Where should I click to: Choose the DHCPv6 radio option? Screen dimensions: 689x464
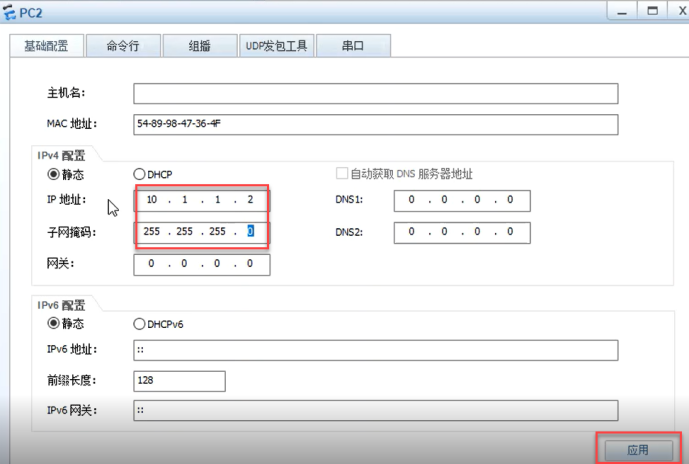[140, 324]
